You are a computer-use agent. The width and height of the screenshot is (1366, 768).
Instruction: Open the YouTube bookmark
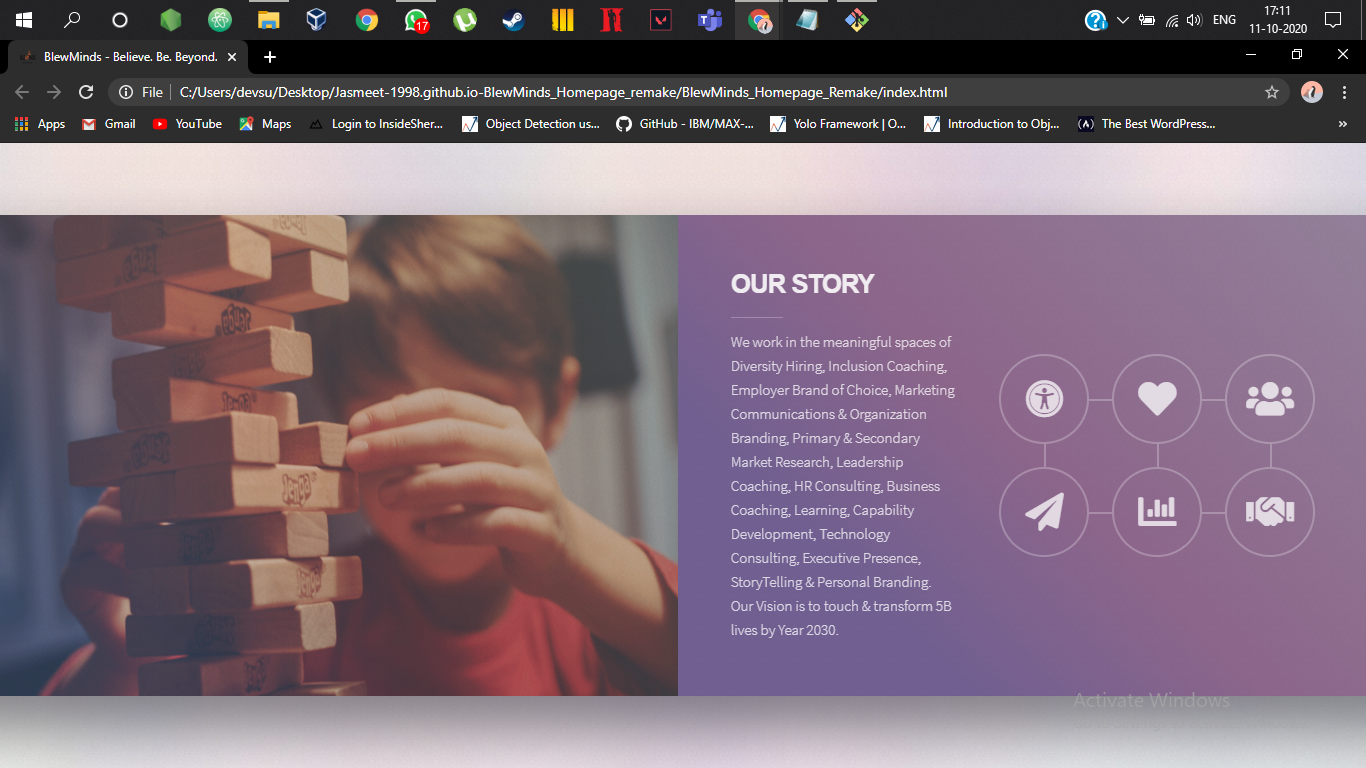coord(187,124)
